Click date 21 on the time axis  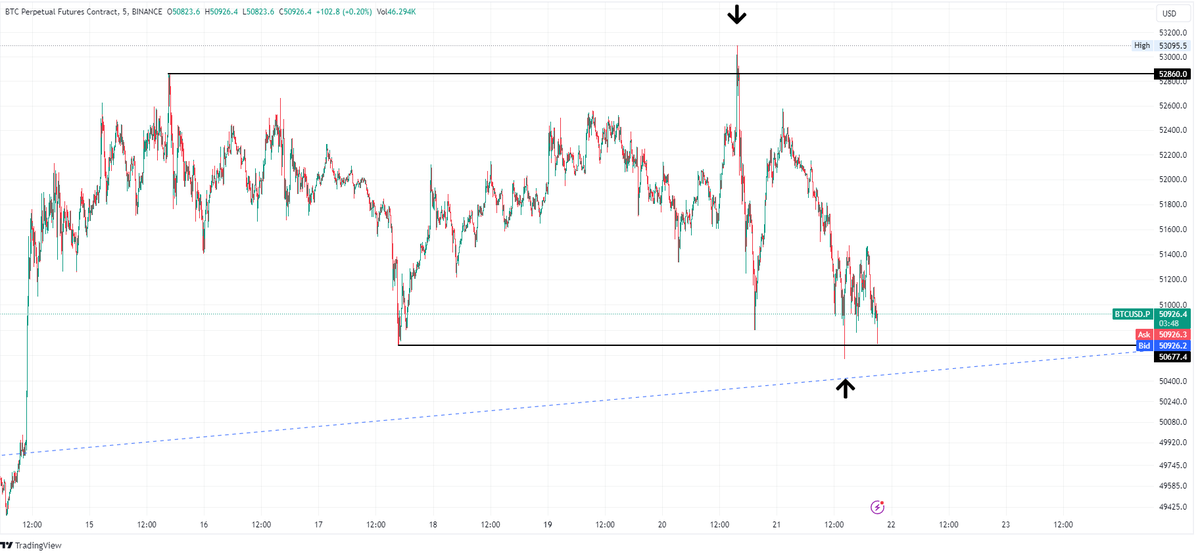coord(777,524)
